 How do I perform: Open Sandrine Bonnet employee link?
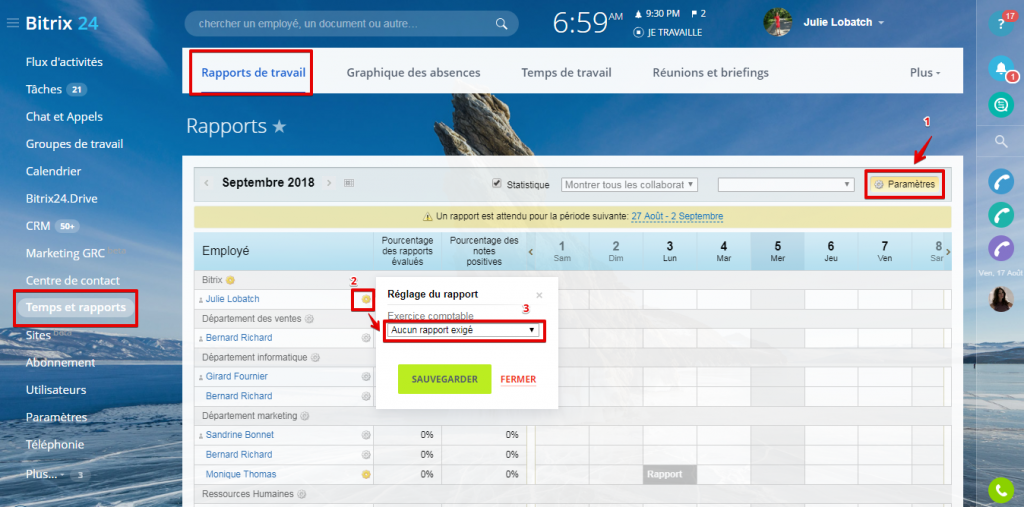point(240,434)
